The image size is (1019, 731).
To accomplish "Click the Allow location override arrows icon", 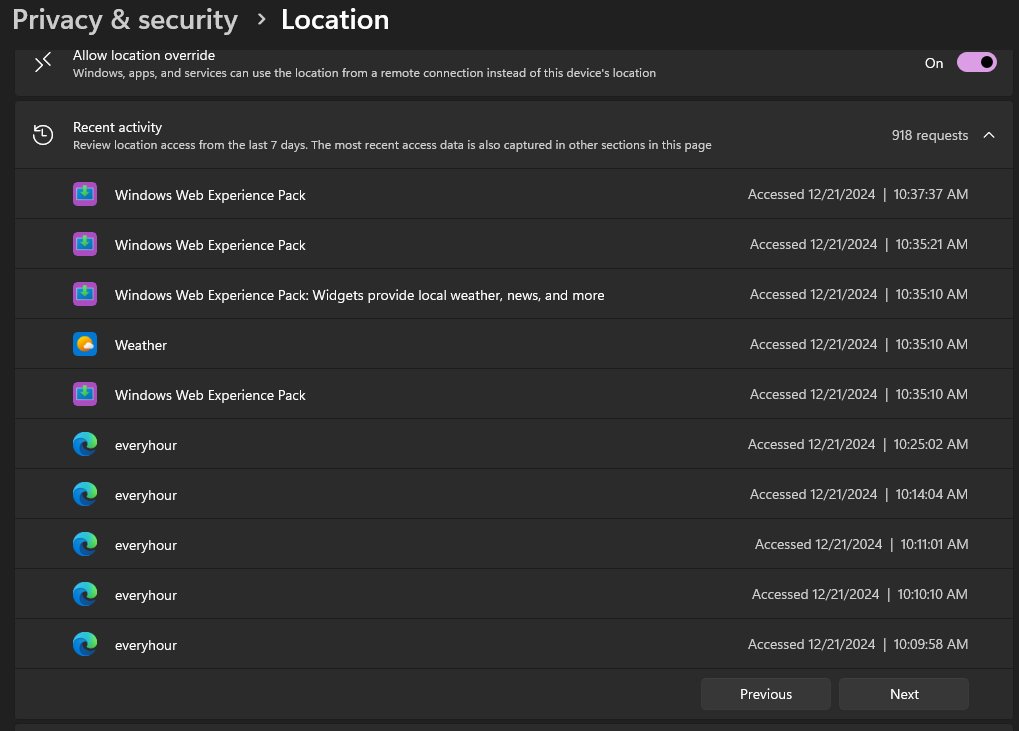I will pyautogui.click(x=43, y=63).
